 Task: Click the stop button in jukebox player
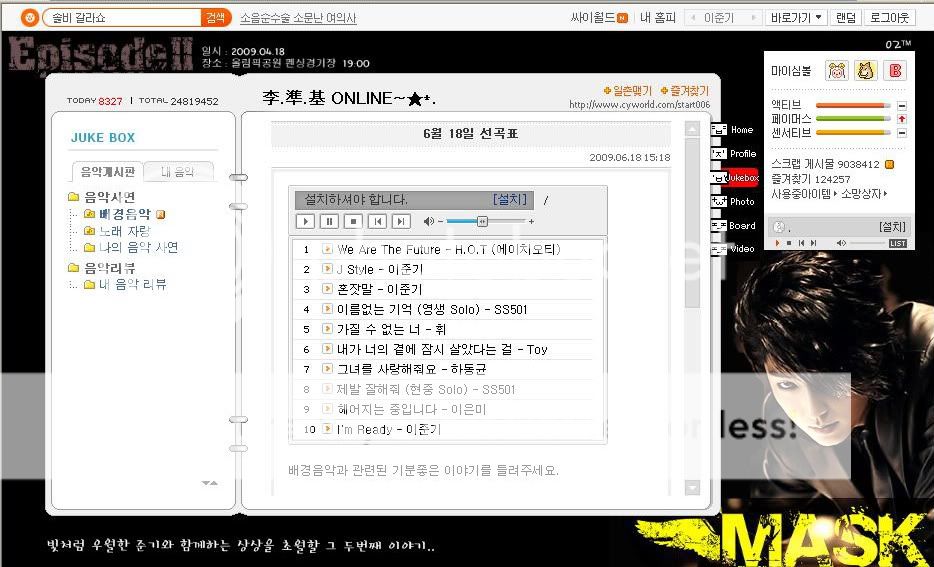click(352, 221)
